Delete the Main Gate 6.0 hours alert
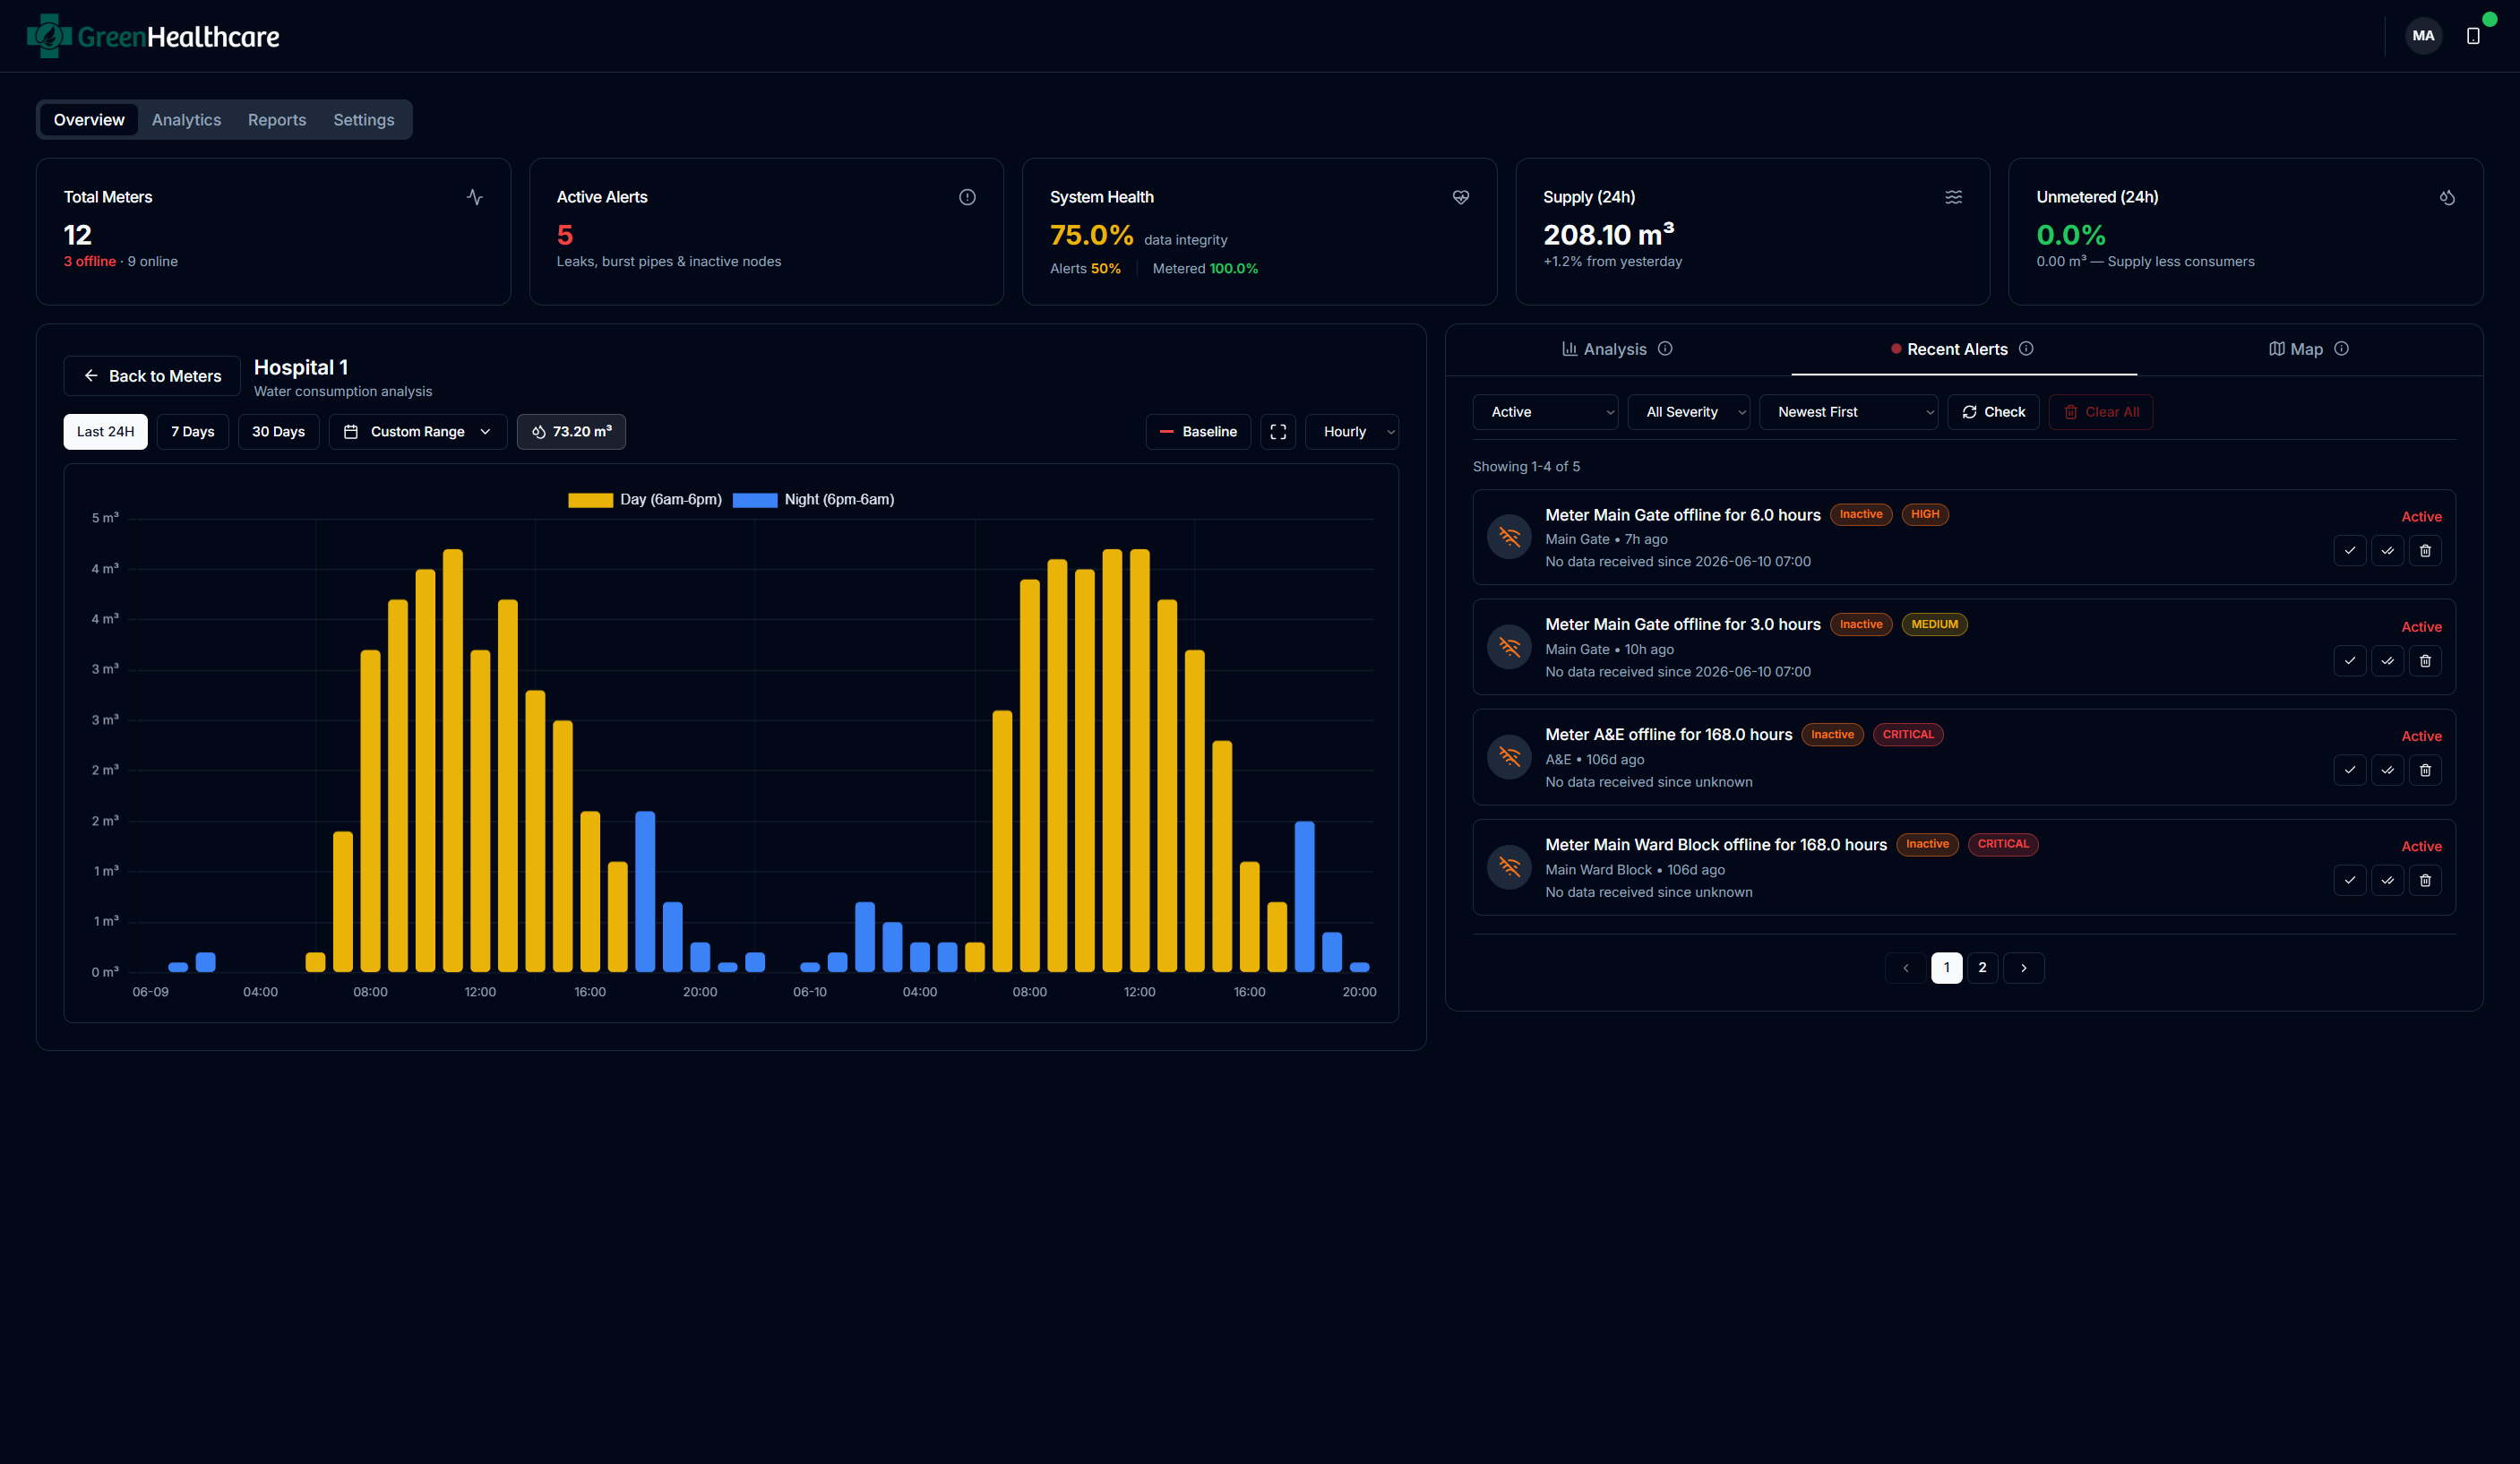The height and width of the screenshot is (1464, 2520). [2425, 551]
